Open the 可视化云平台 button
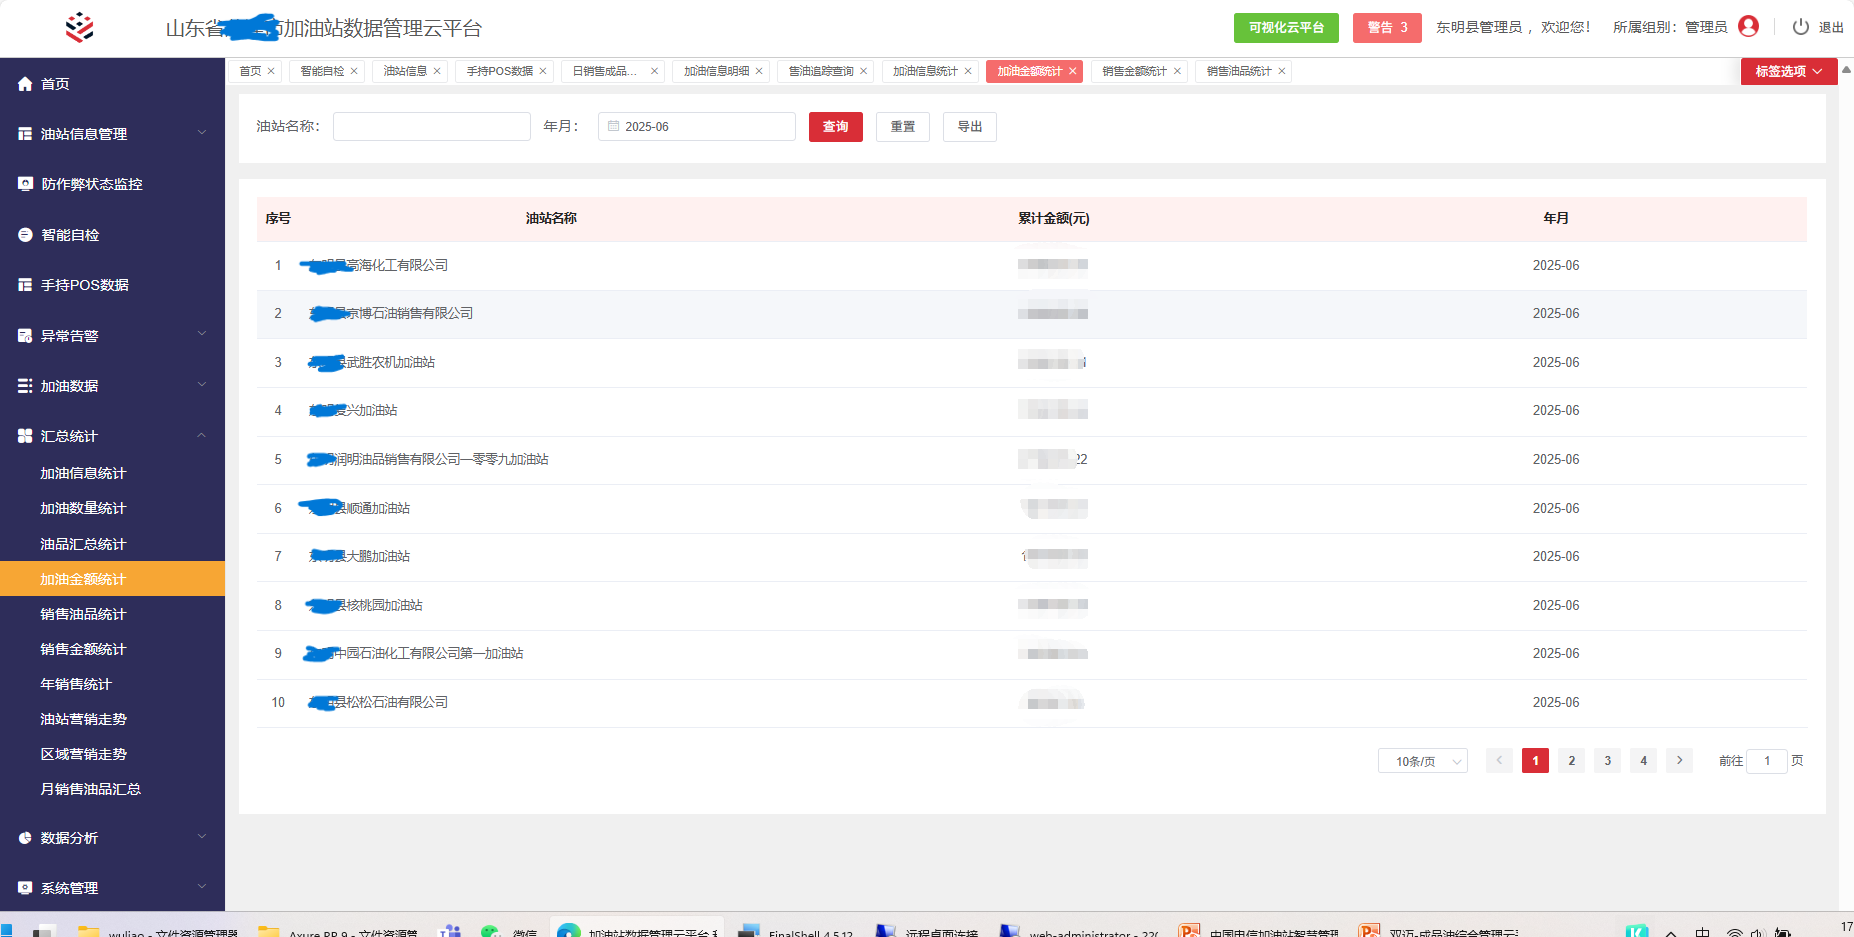Image resolution: width=1854 pixels, height=937 pixels. (1286, 27)
